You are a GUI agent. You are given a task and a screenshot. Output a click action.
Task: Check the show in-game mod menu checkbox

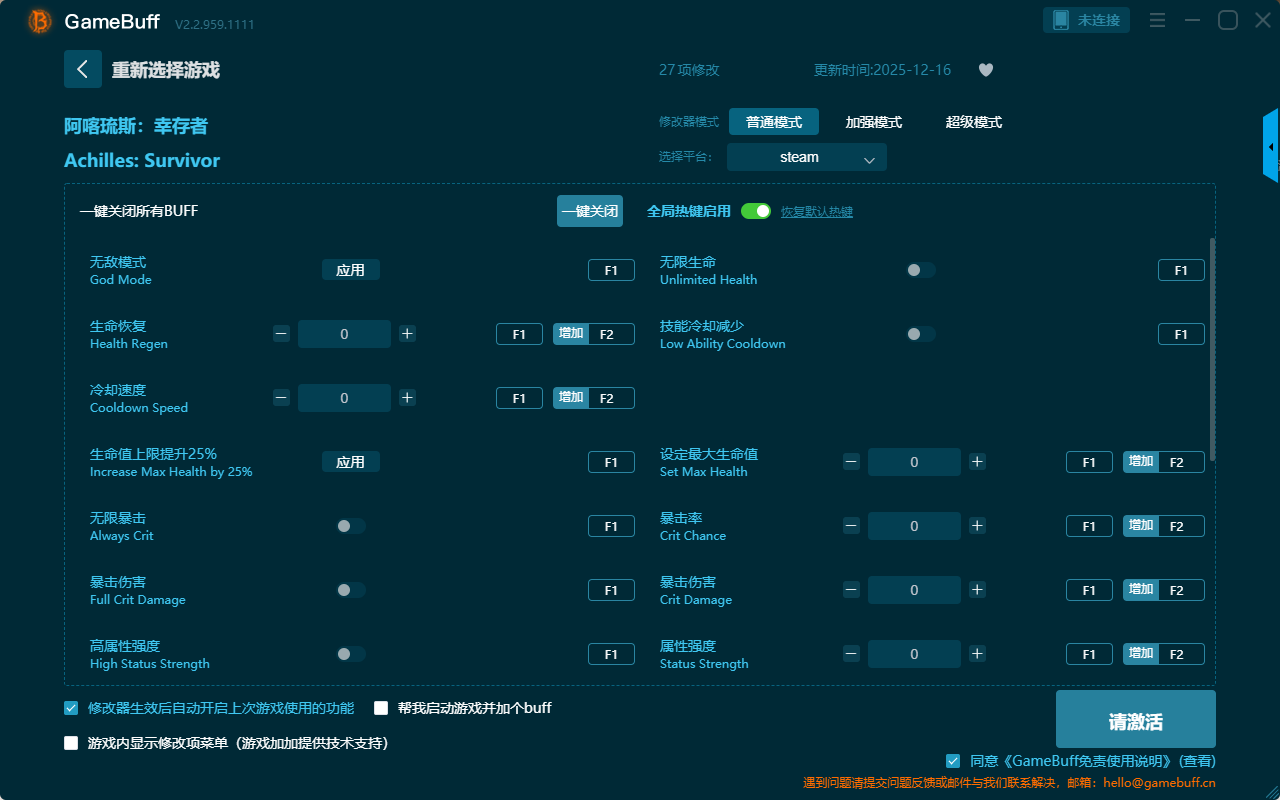pyautogui.click(x=71, y=743)
